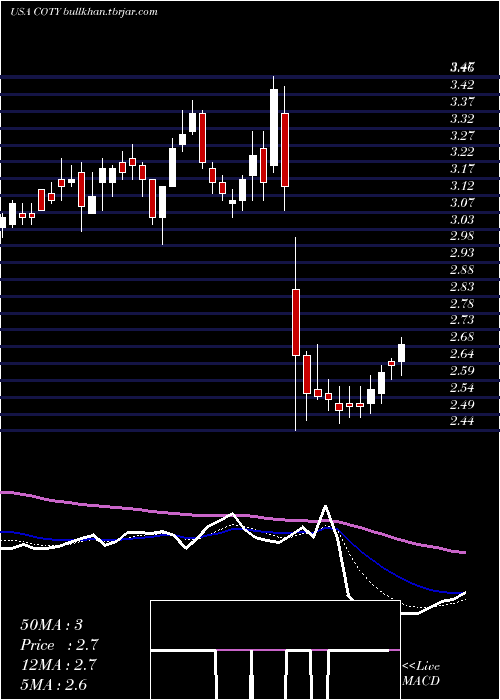500x700 pixels.
Task: Select the 3.32 price axis label
Action: [462, 119]
